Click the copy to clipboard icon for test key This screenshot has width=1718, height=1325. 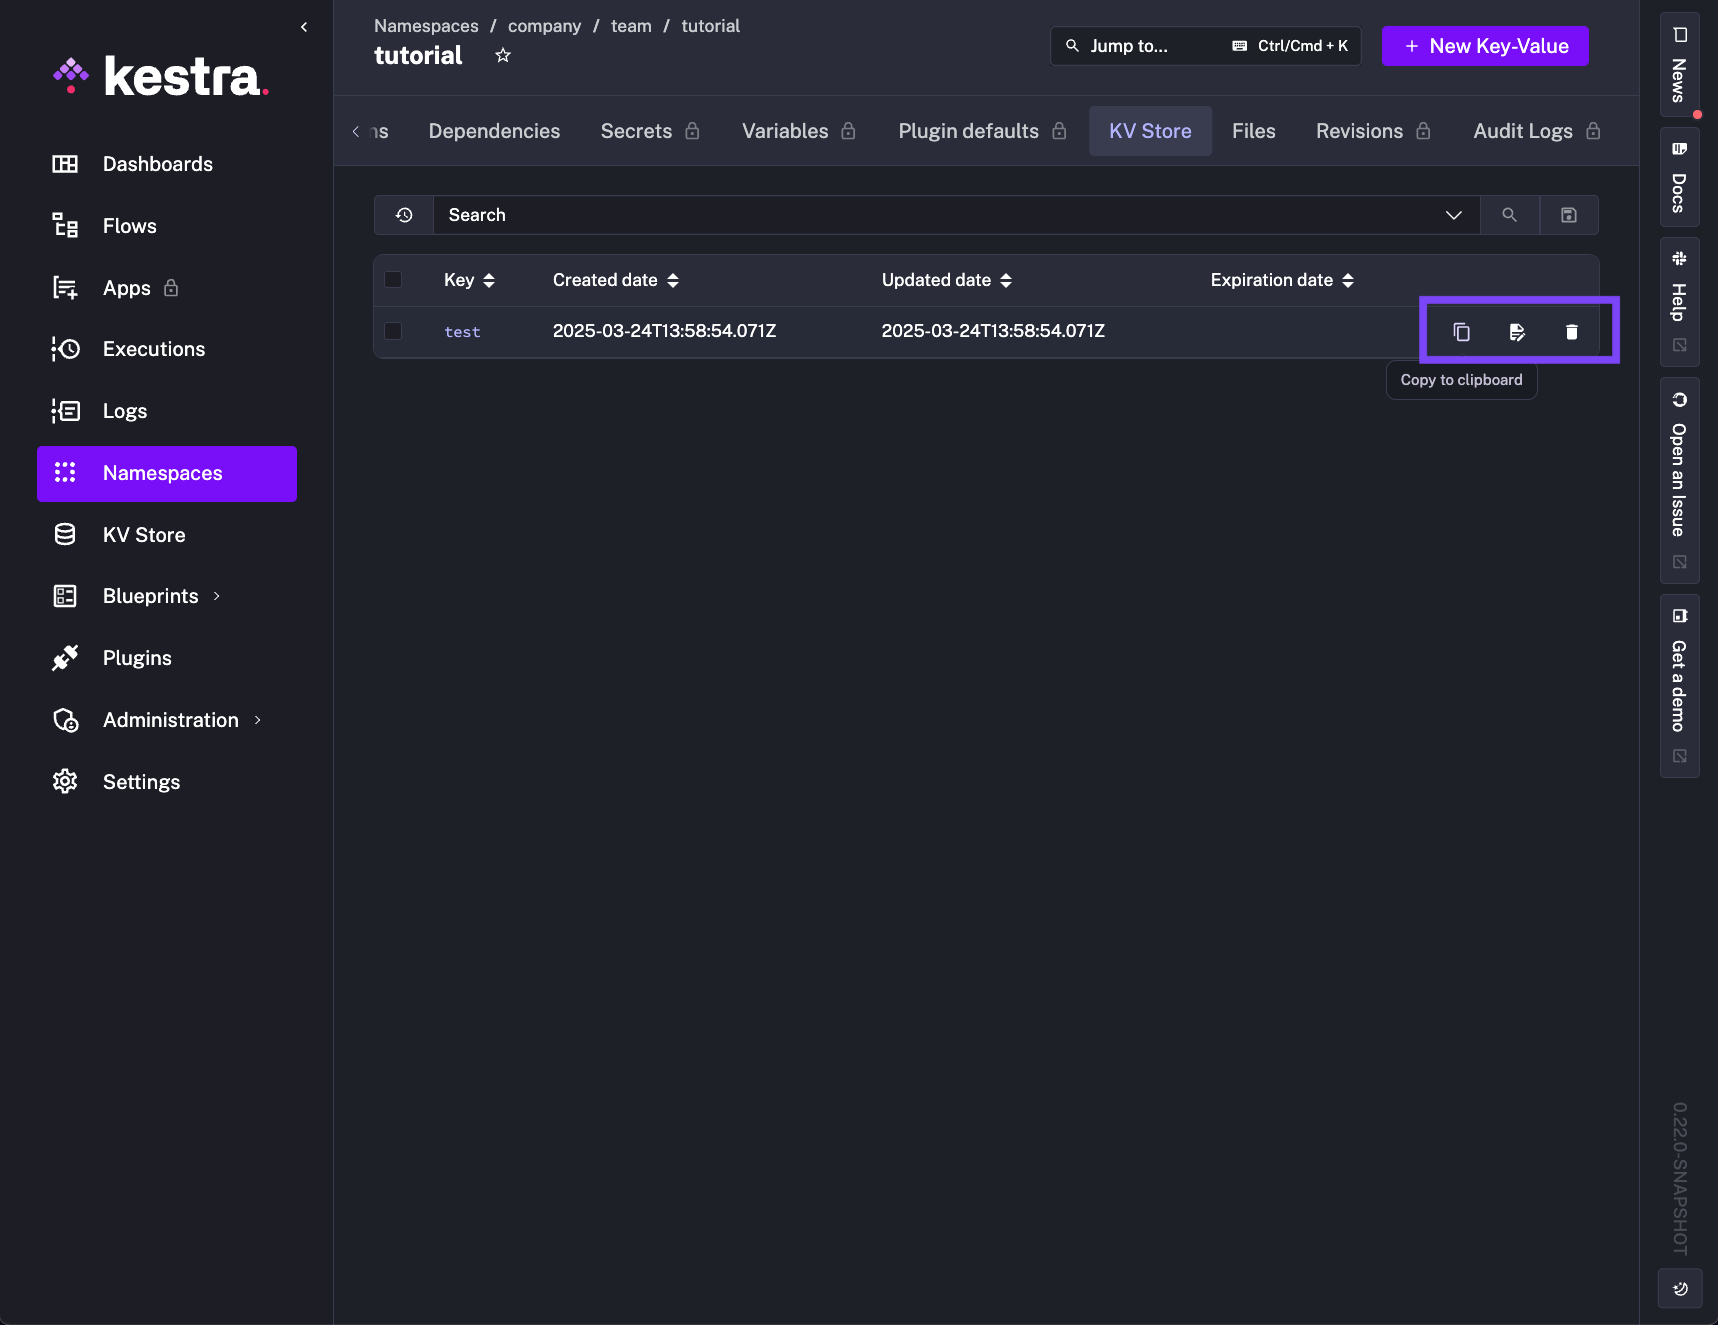[x=1461, y=332]
